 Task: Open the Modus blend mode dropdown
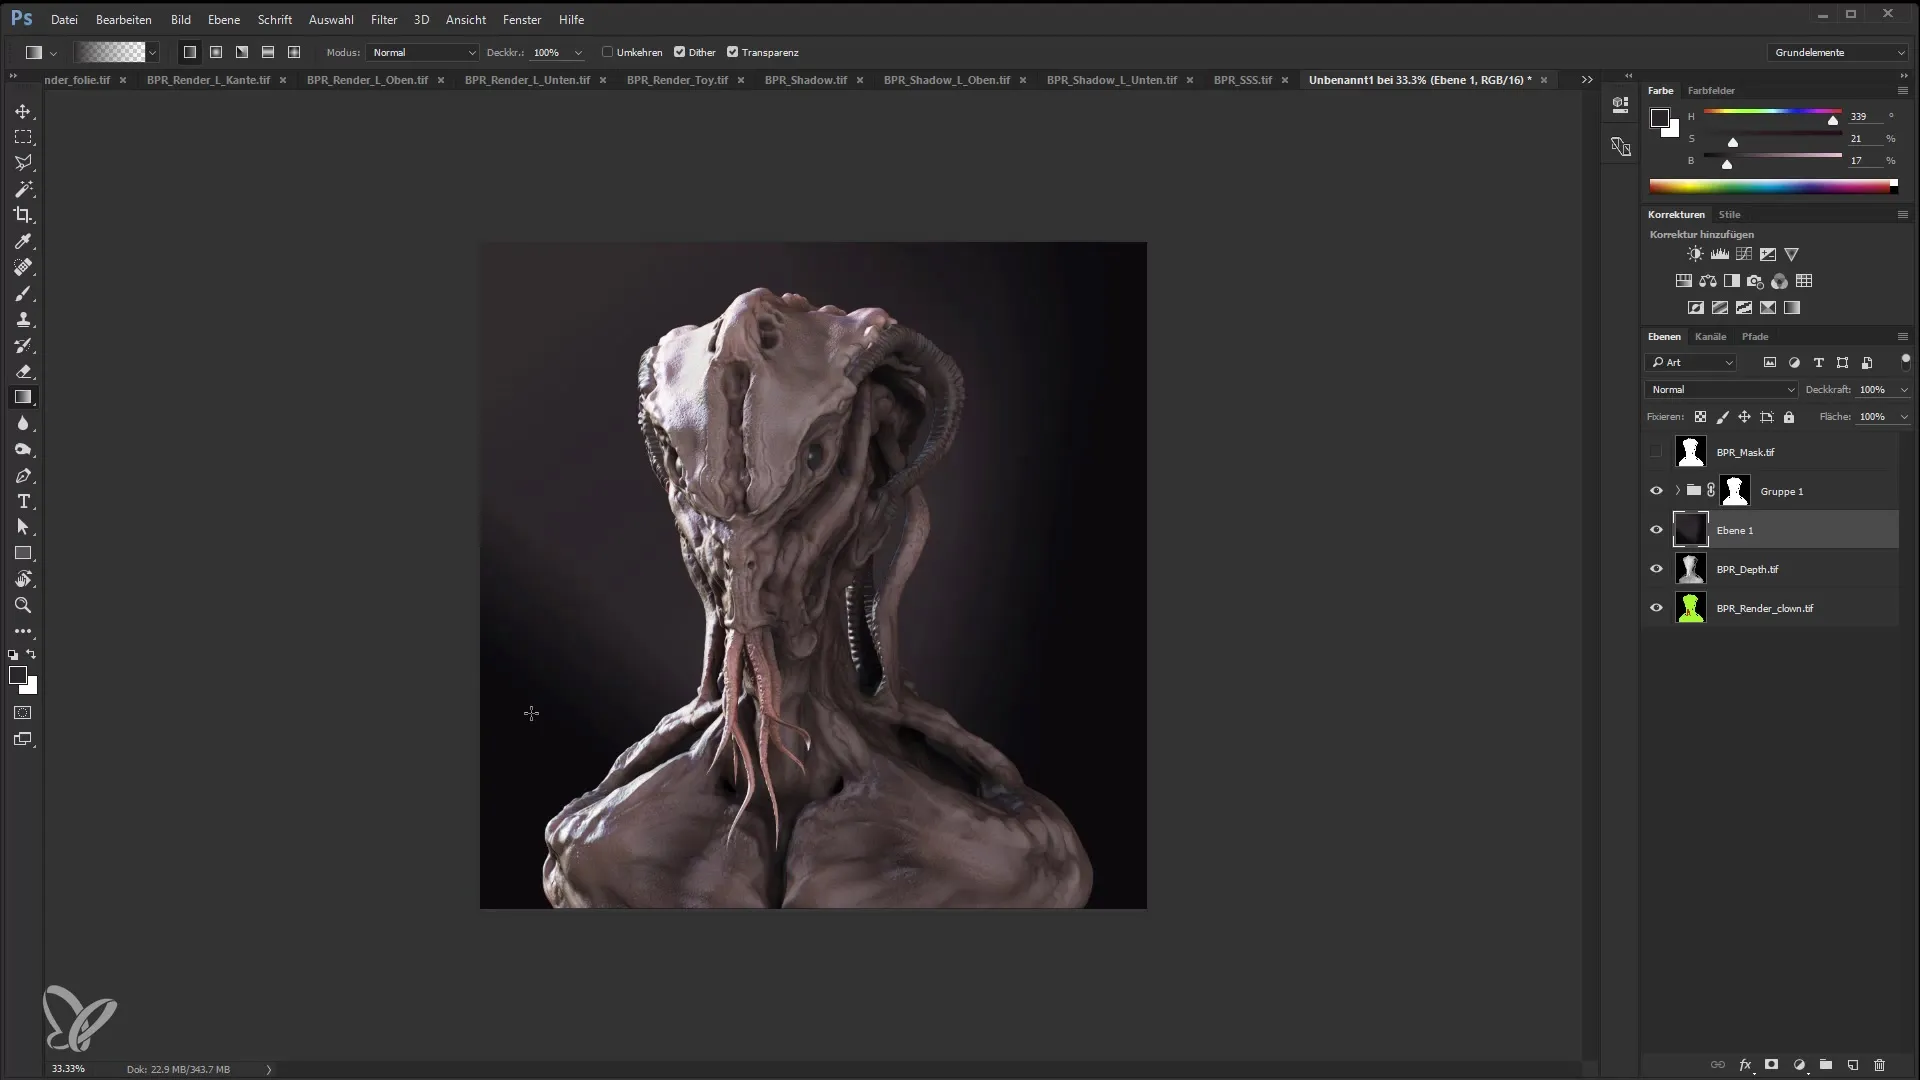pos(421,53)
